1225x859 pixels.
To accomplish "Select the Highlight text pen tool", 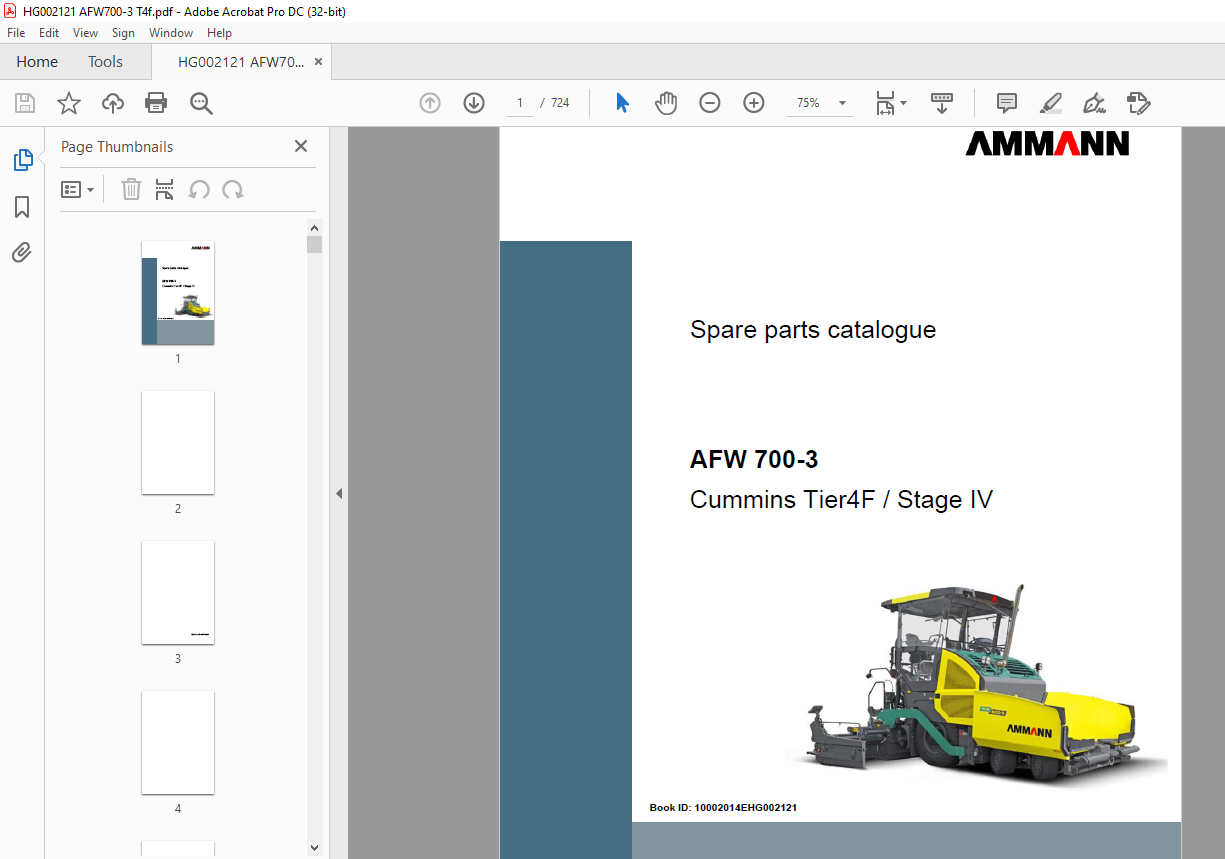I will tap(1051, 103).
